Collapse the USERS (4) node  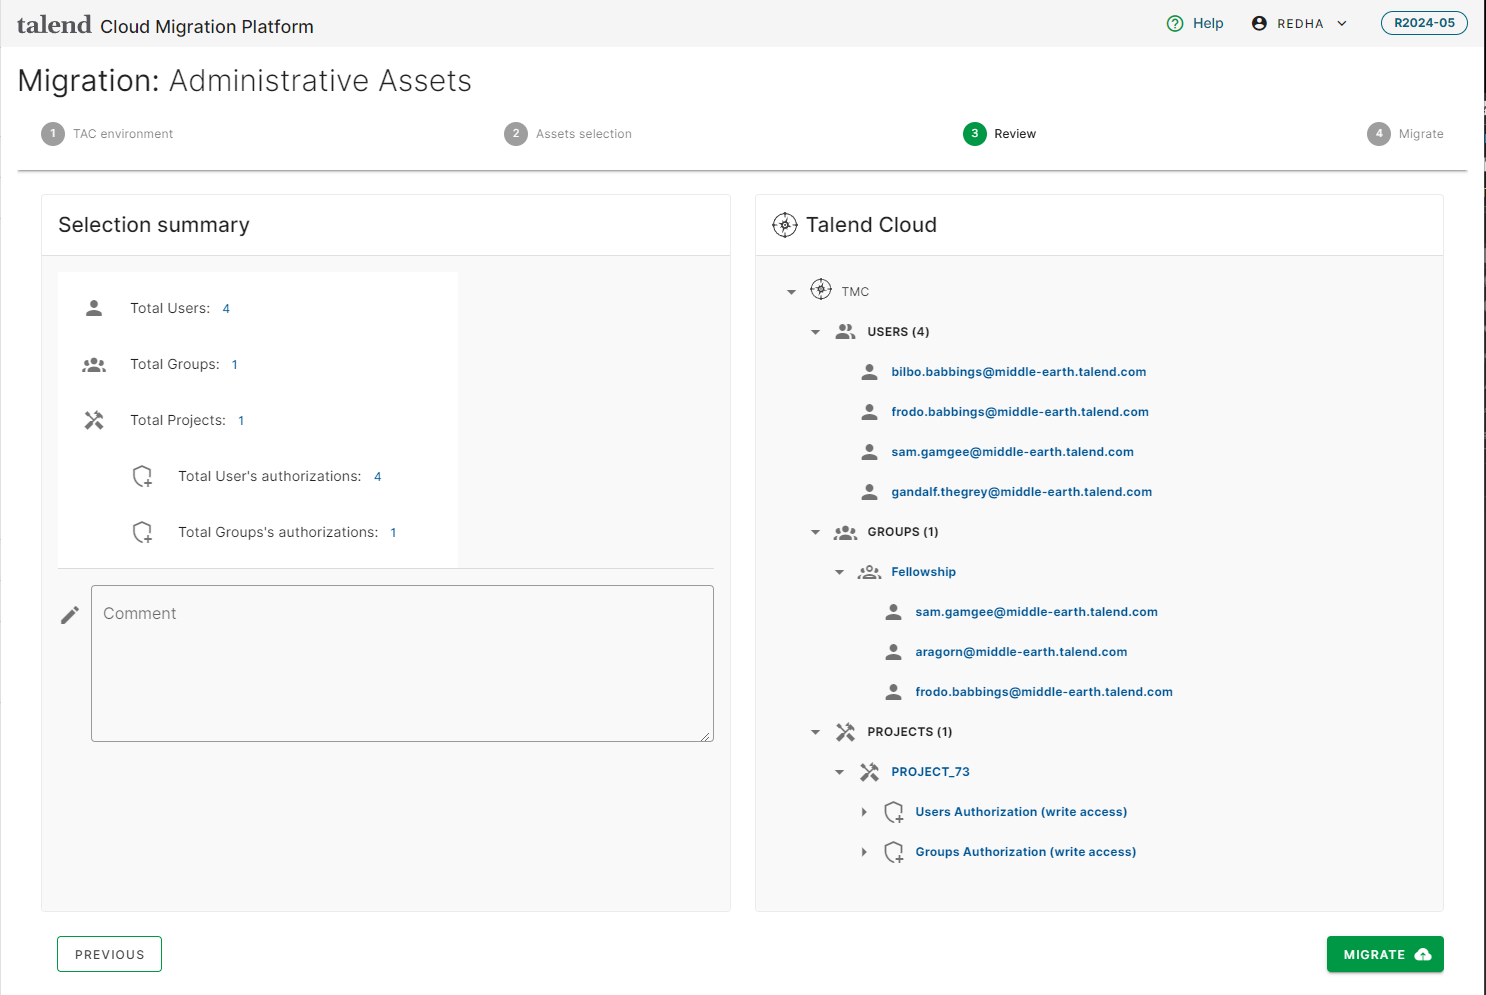click(x=815, y=332)
